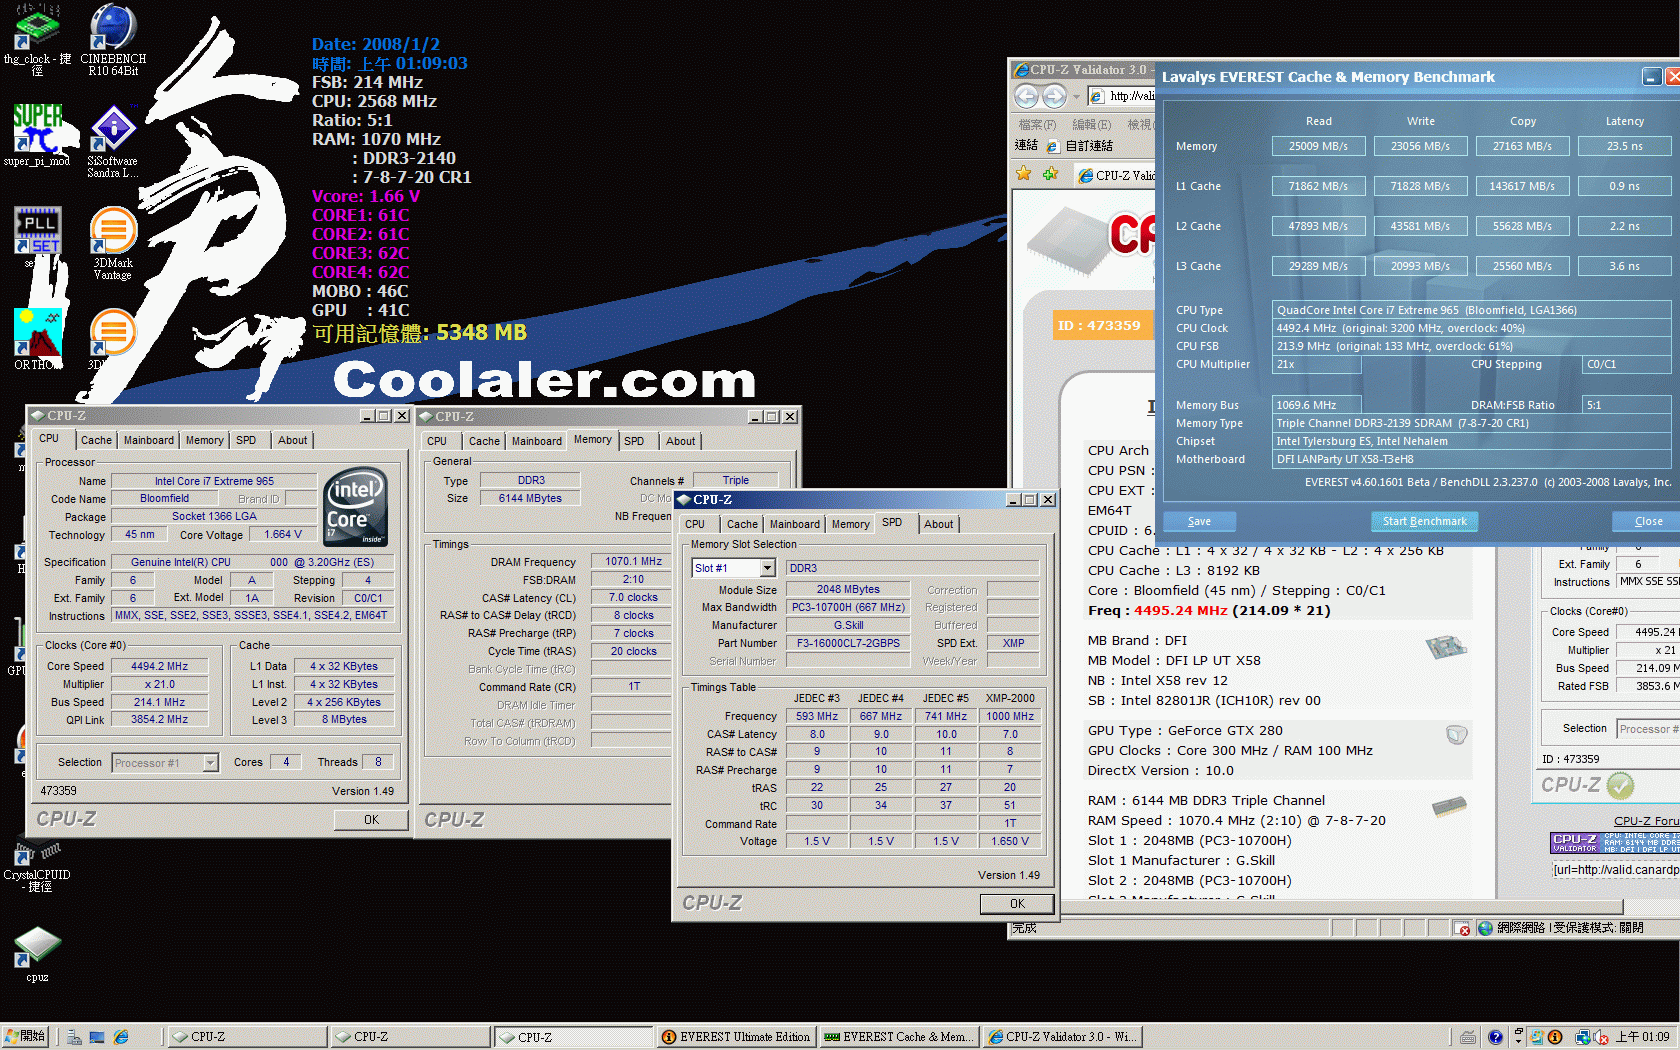Click the 開始 Start button on taskbar
Image resolution: width=1680 pixels, height=1050 pixels.
[x=26, y=1037]
